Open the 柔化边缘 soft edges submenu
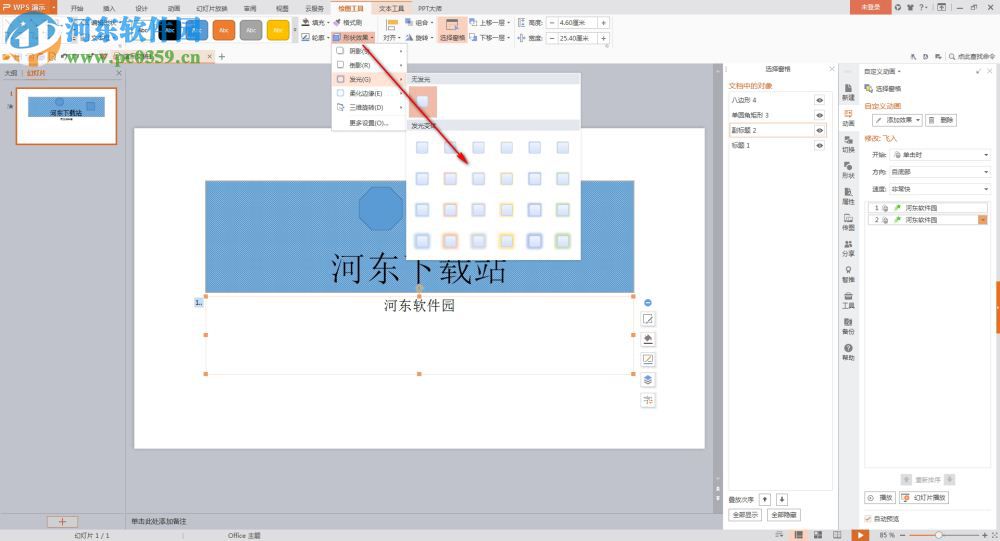1000x541 pixels. (x=369, y=93)
